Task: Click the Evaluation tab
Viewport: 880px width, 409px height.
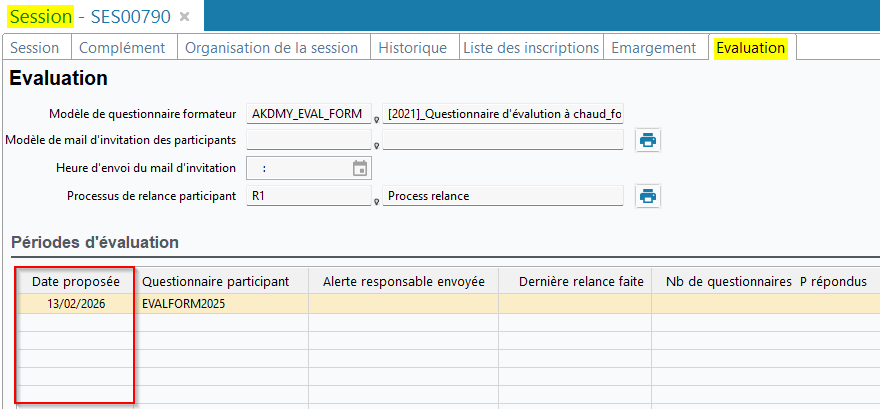Action: point(751,48)
